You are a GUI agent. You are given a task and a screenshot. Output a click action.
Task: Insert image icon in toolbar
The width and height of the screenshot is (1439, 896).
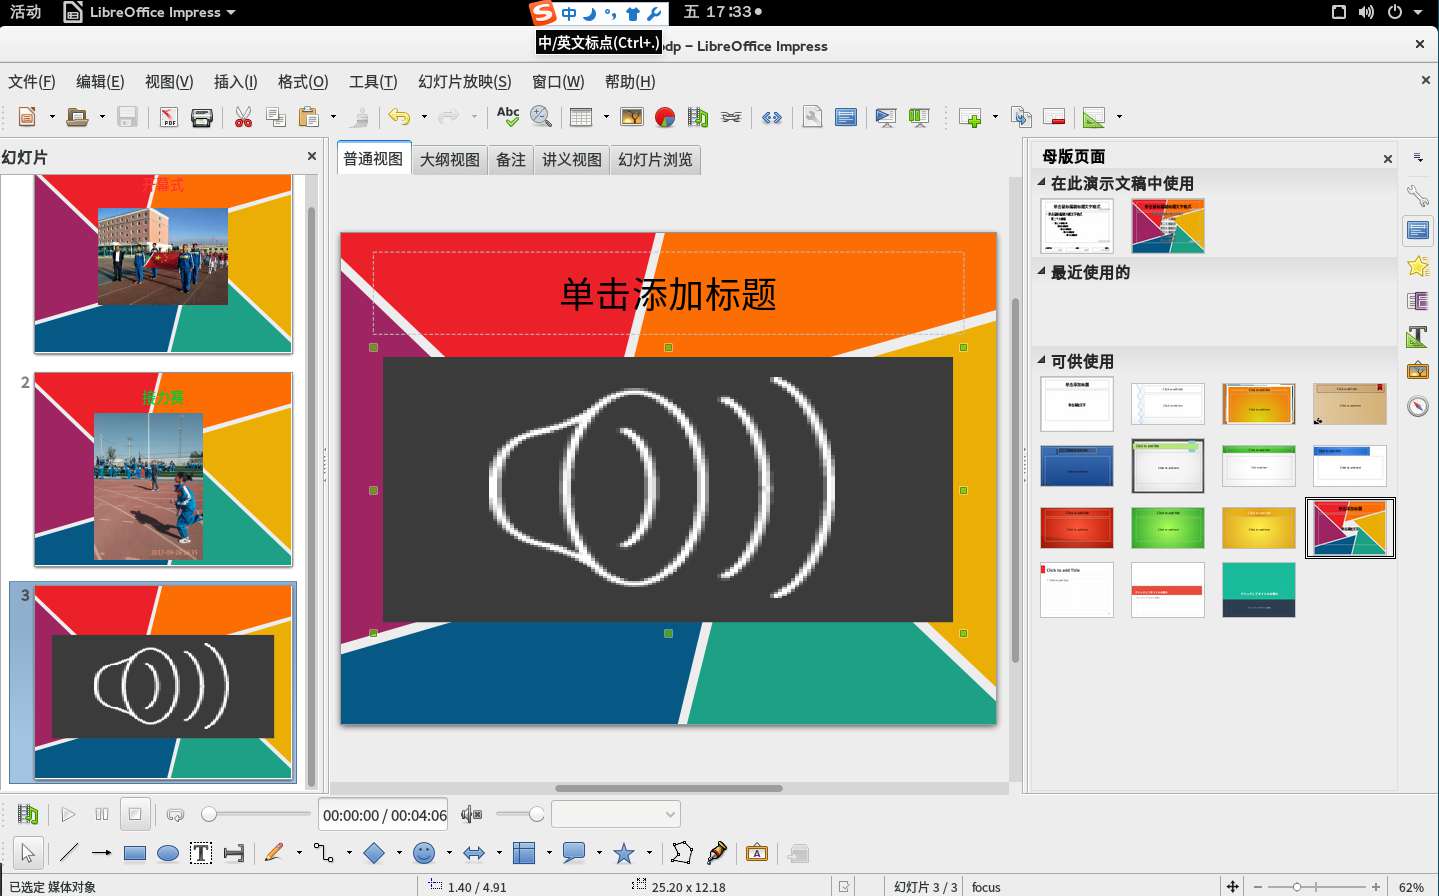point(632,117)
